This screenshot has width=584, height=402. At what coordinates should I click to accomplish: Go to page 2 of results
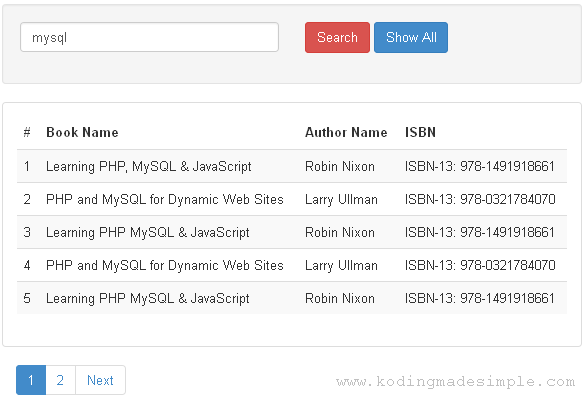60,380
